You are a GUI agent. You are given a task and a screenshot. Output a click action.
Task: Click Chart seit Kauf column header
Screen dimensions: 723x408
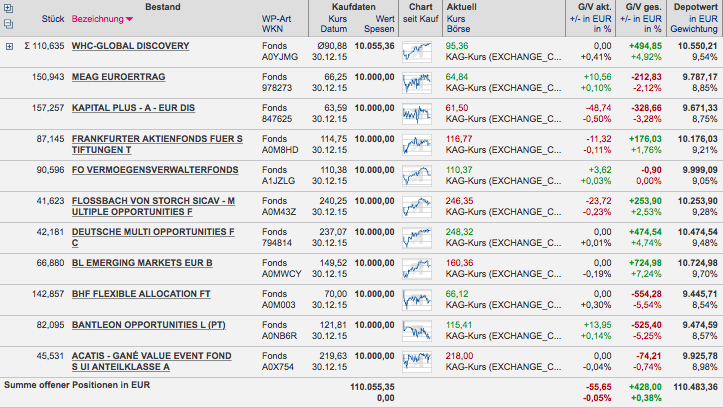(x=421, y=13)
